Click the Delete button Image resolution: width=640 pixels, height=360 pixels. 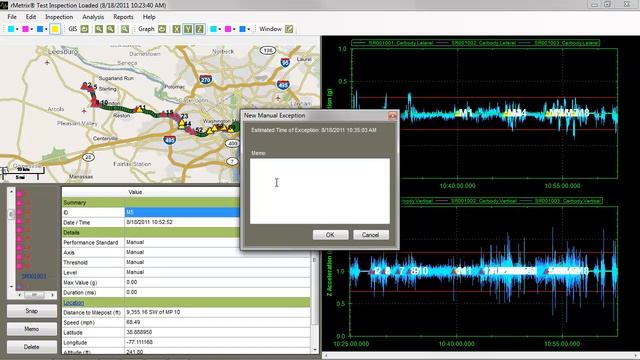click(32, 347)
